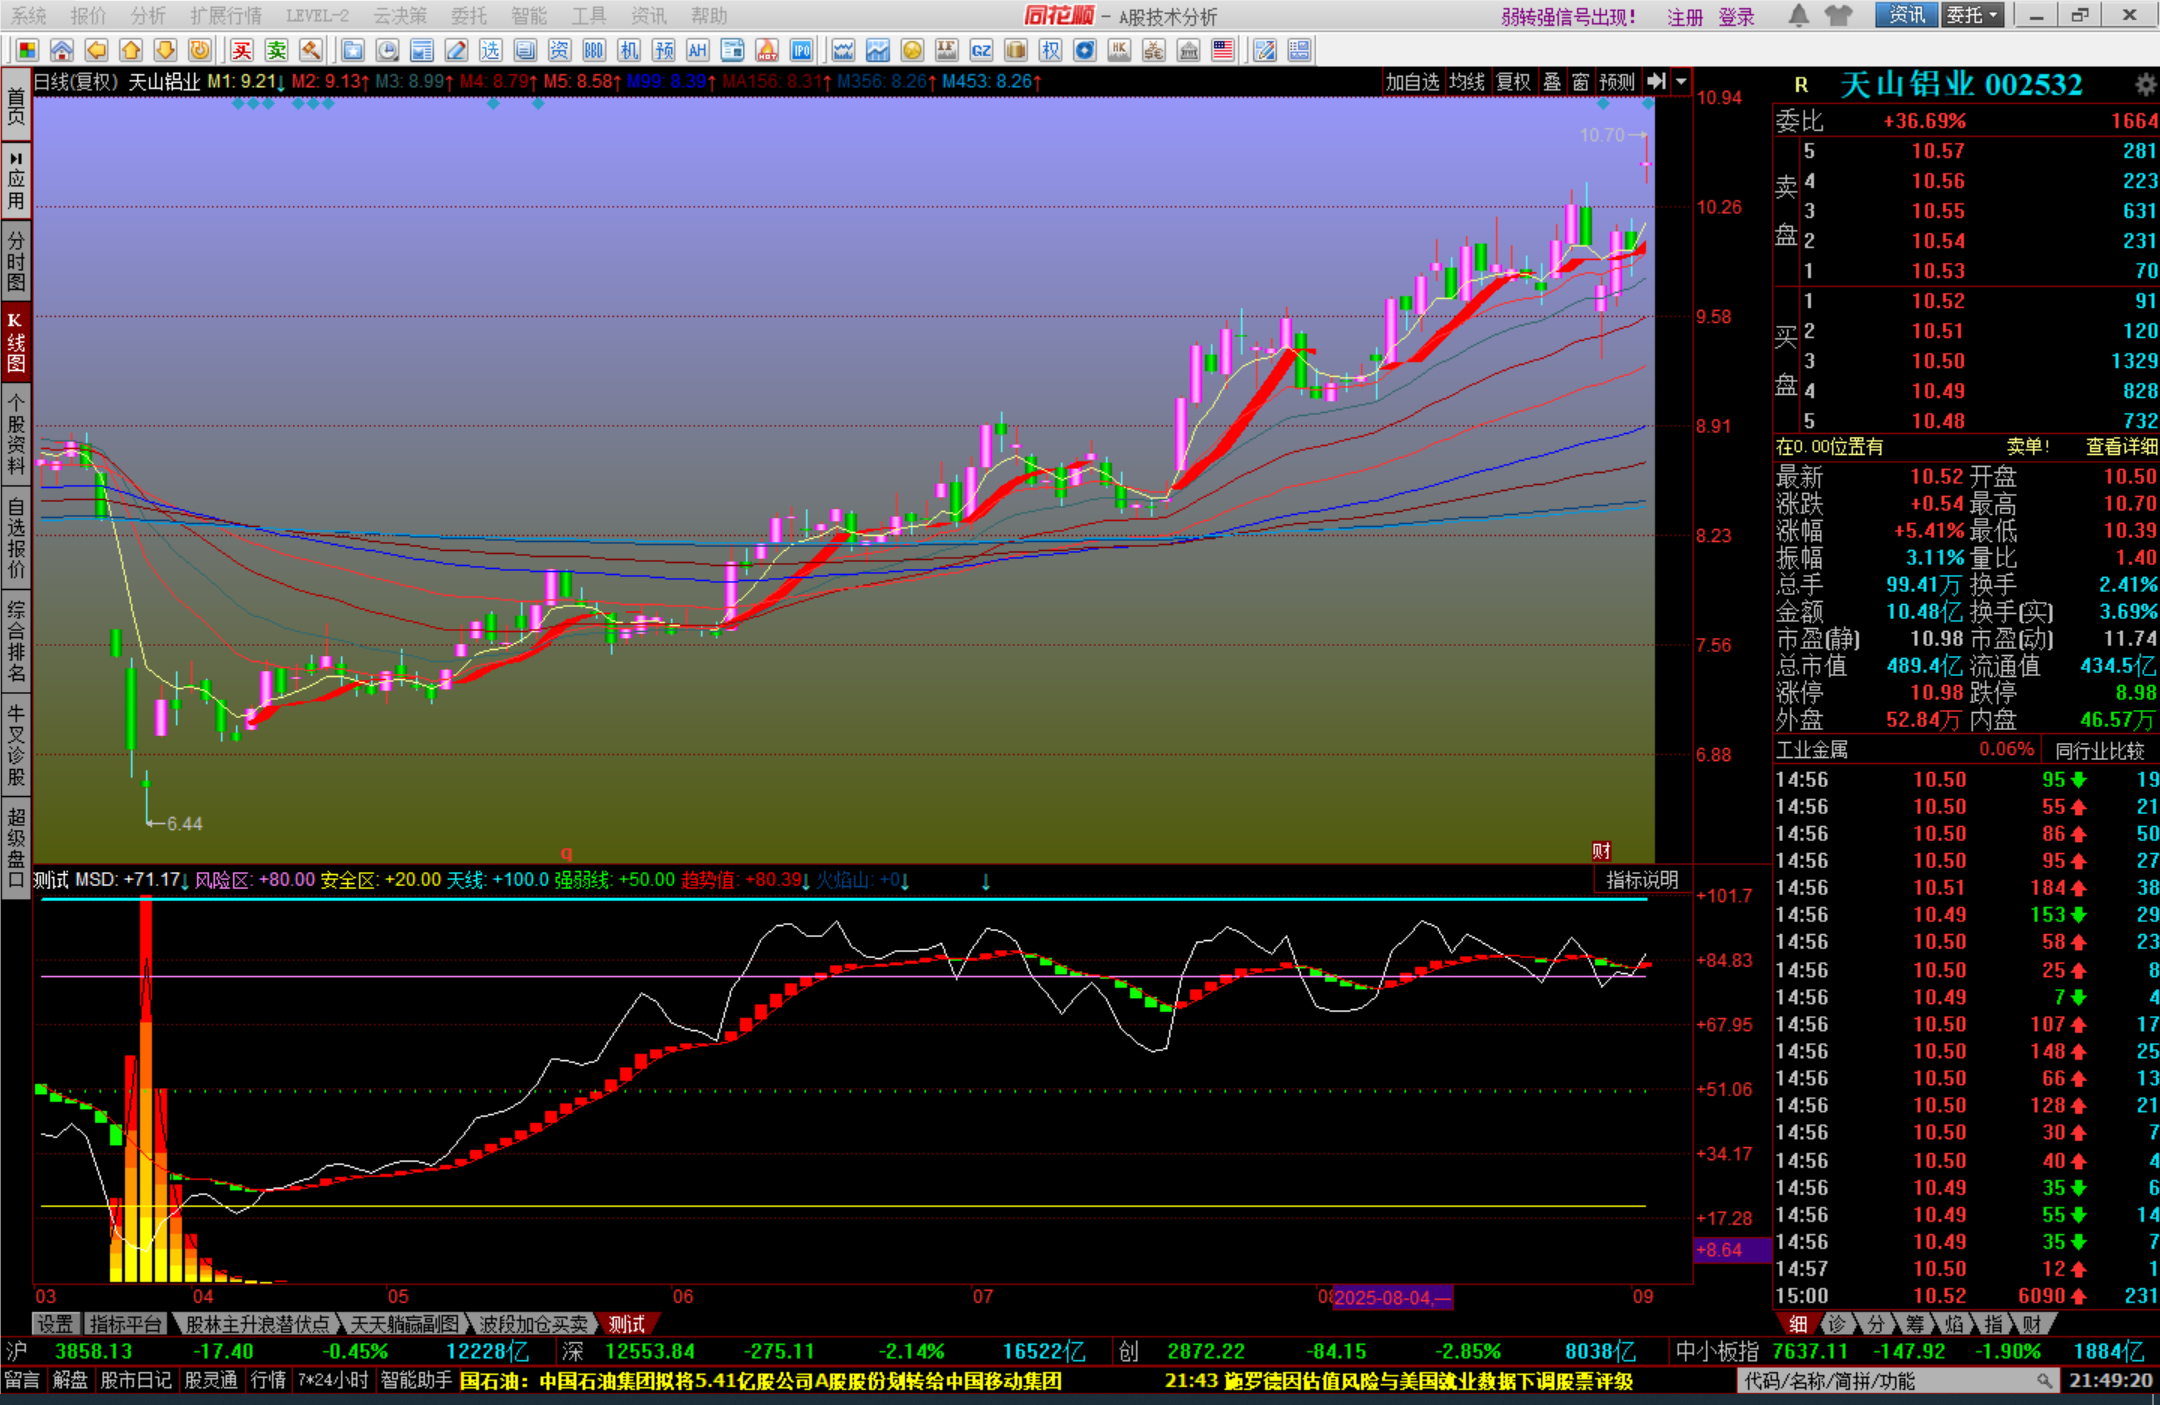Click the 指标说明 button
This screenshot has width=2160, height=1405.
pyautogui.click(x=1641, y=880)
